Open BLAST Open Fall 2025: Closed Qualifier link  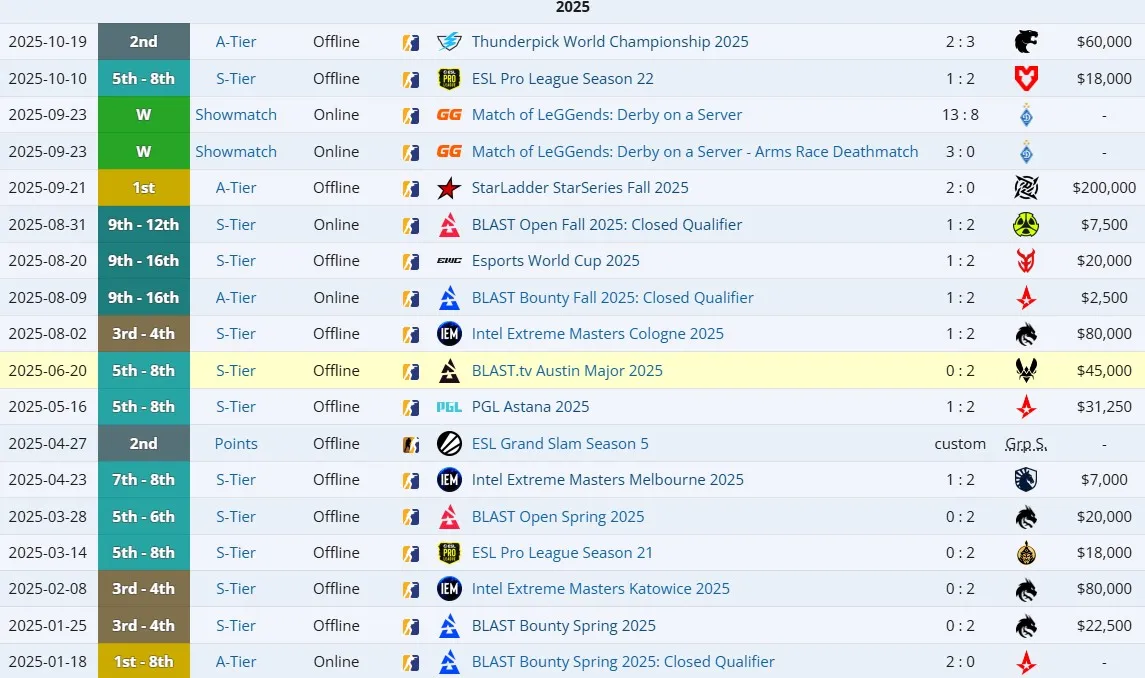[x=607, y=224]
